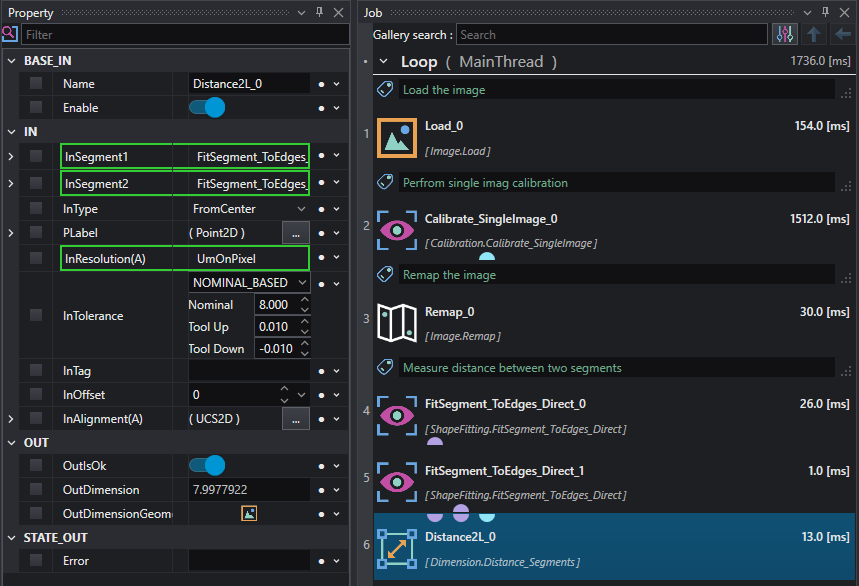Click the Calibrate_SingleImage_0 eye icon
Viewport: 859px width, 586px height.
coord(396,230)
